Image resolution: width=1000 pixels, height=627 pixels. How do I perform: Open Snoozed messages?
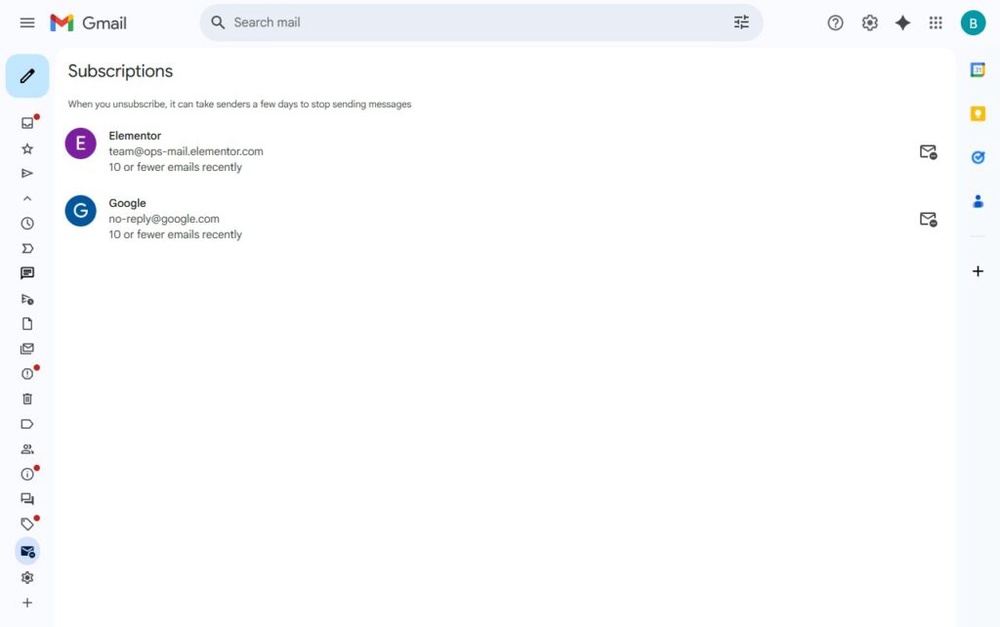(x=27, y=223)
